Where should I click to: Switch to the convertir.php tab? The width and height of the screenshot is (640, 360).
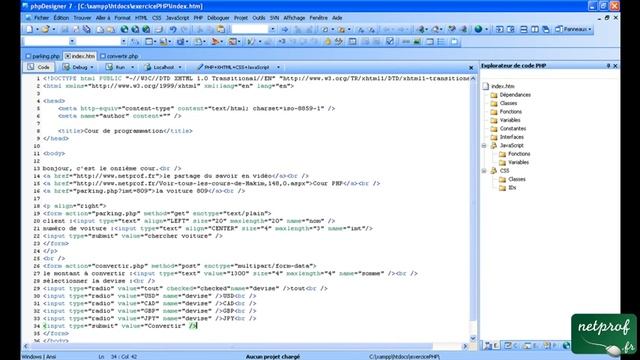tap(119, 56)
